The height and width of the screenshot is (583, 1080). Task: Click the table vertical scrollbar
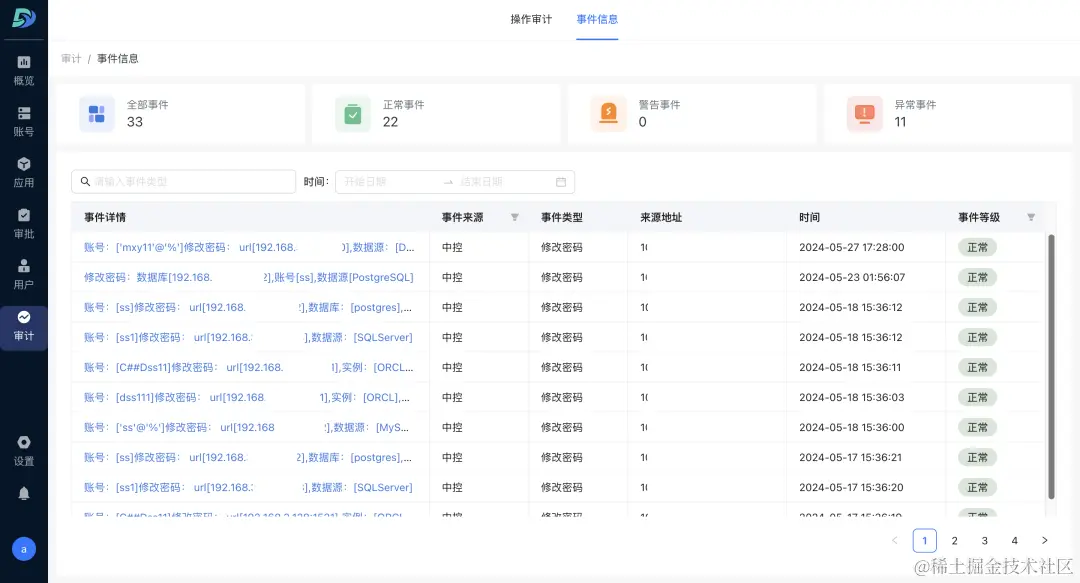tap(1051, 367)
